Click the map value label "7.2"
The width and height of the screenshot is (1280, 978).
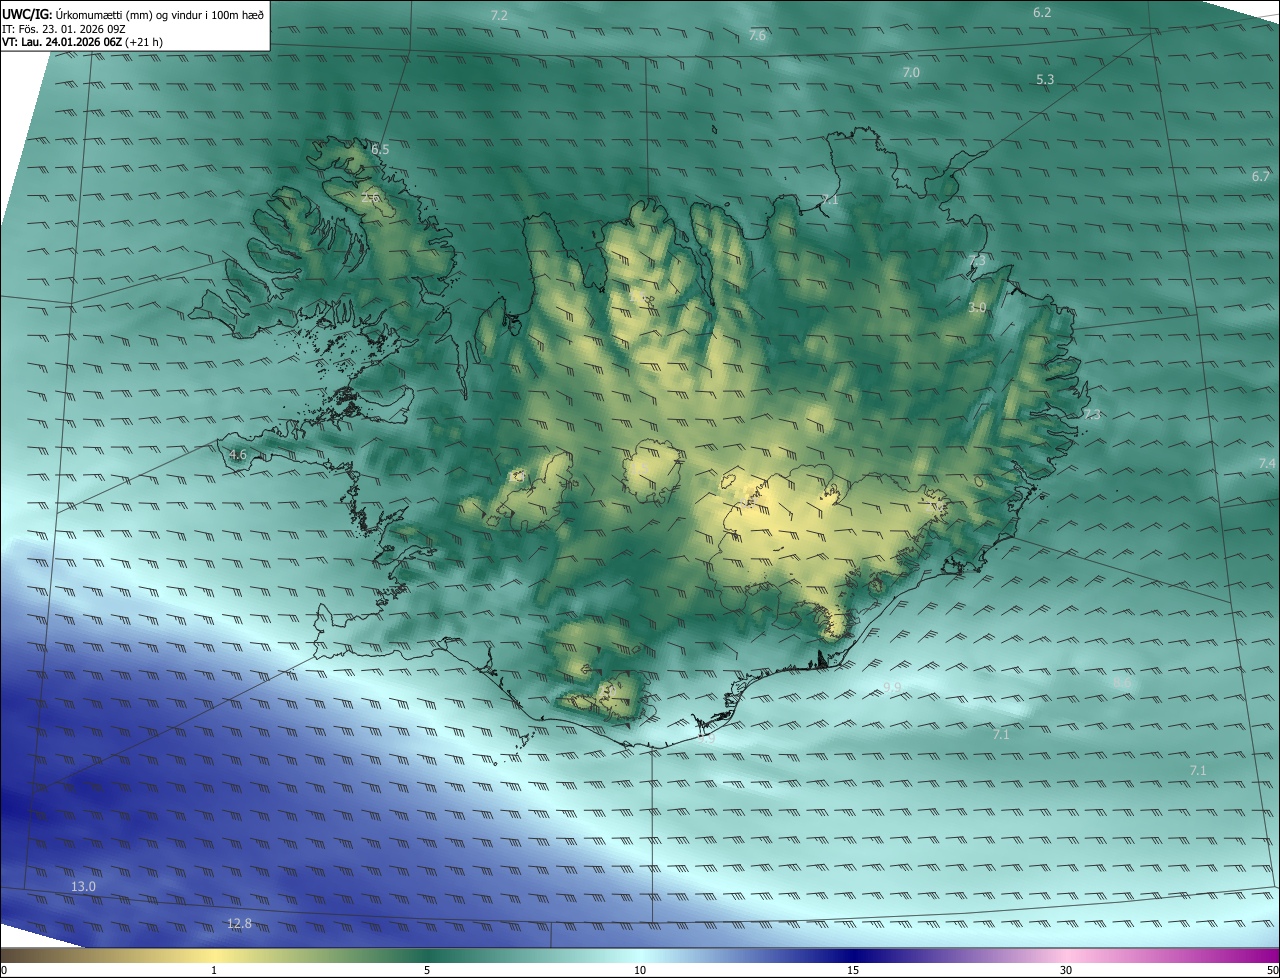(x=499, y=15)
